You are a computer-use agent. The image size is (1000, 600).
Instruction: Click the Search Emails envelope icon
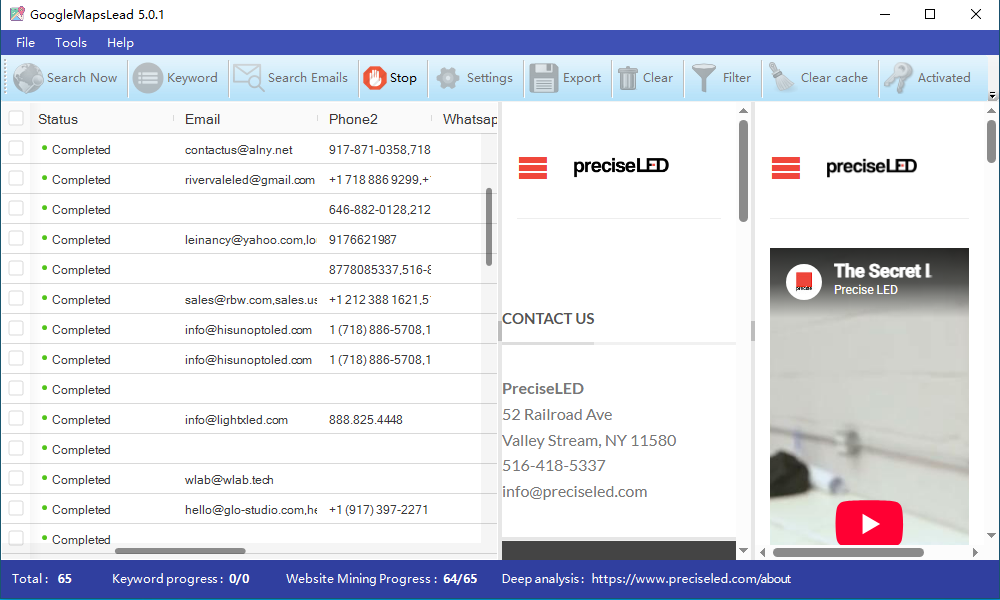tap(247, 78)
